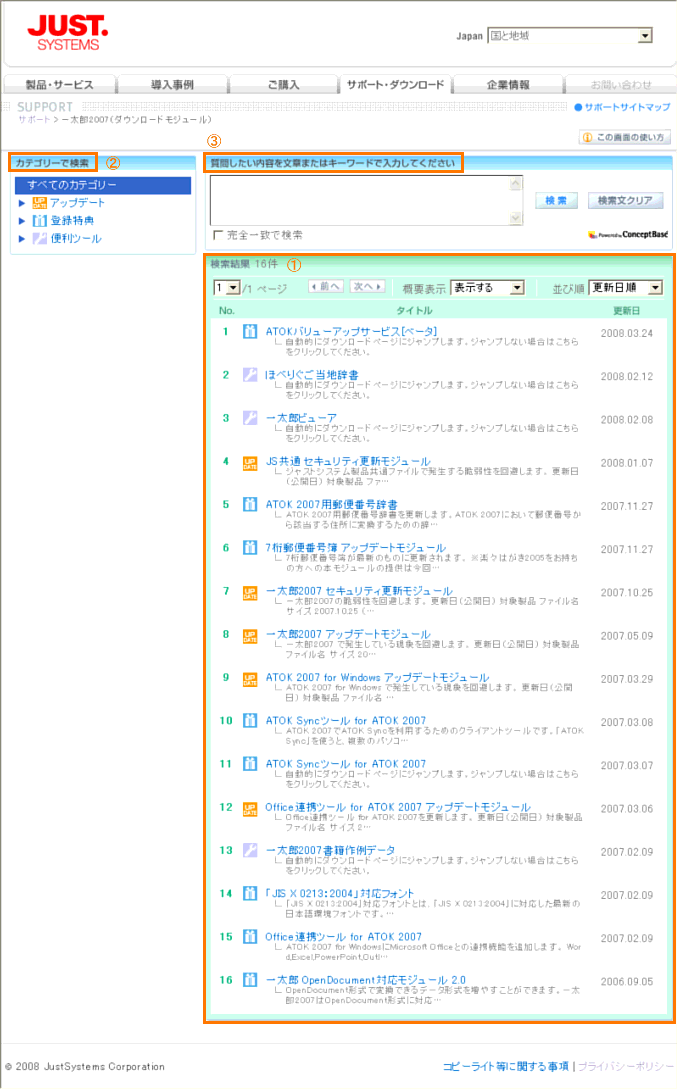
Task: Open the コピーライト等に関する事項 link
Action: [x=505, y=1066]
